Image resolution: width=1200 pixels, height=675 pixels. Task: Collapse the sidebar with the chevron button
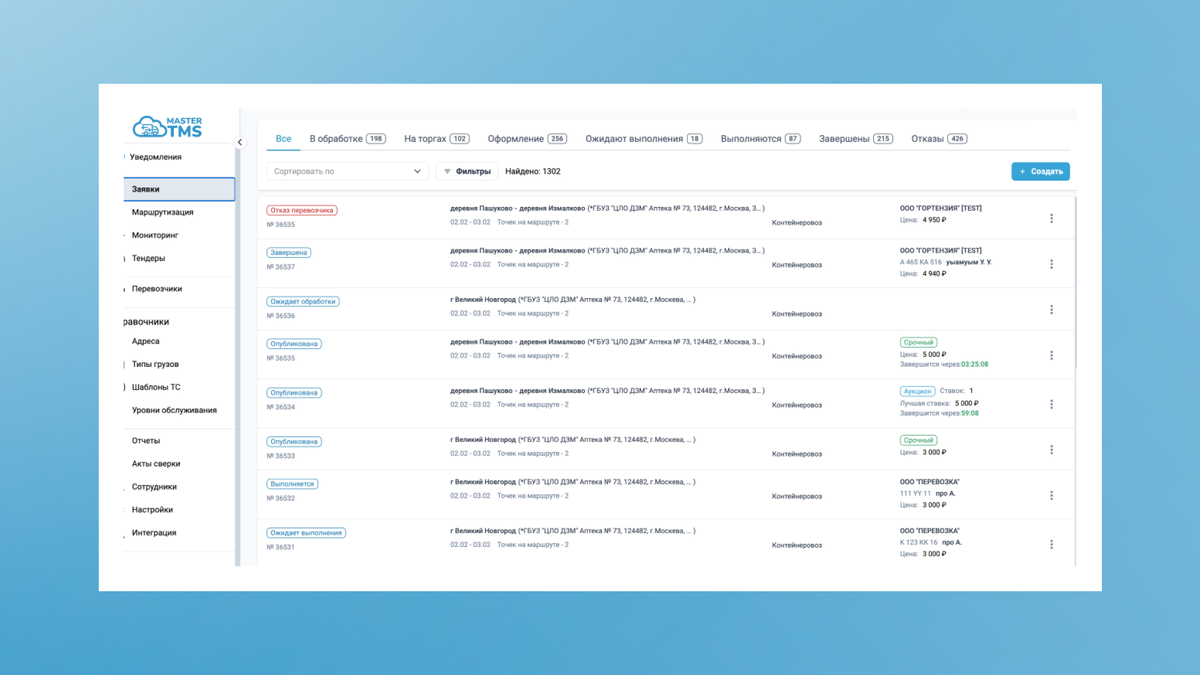click(x=239, y=143)
